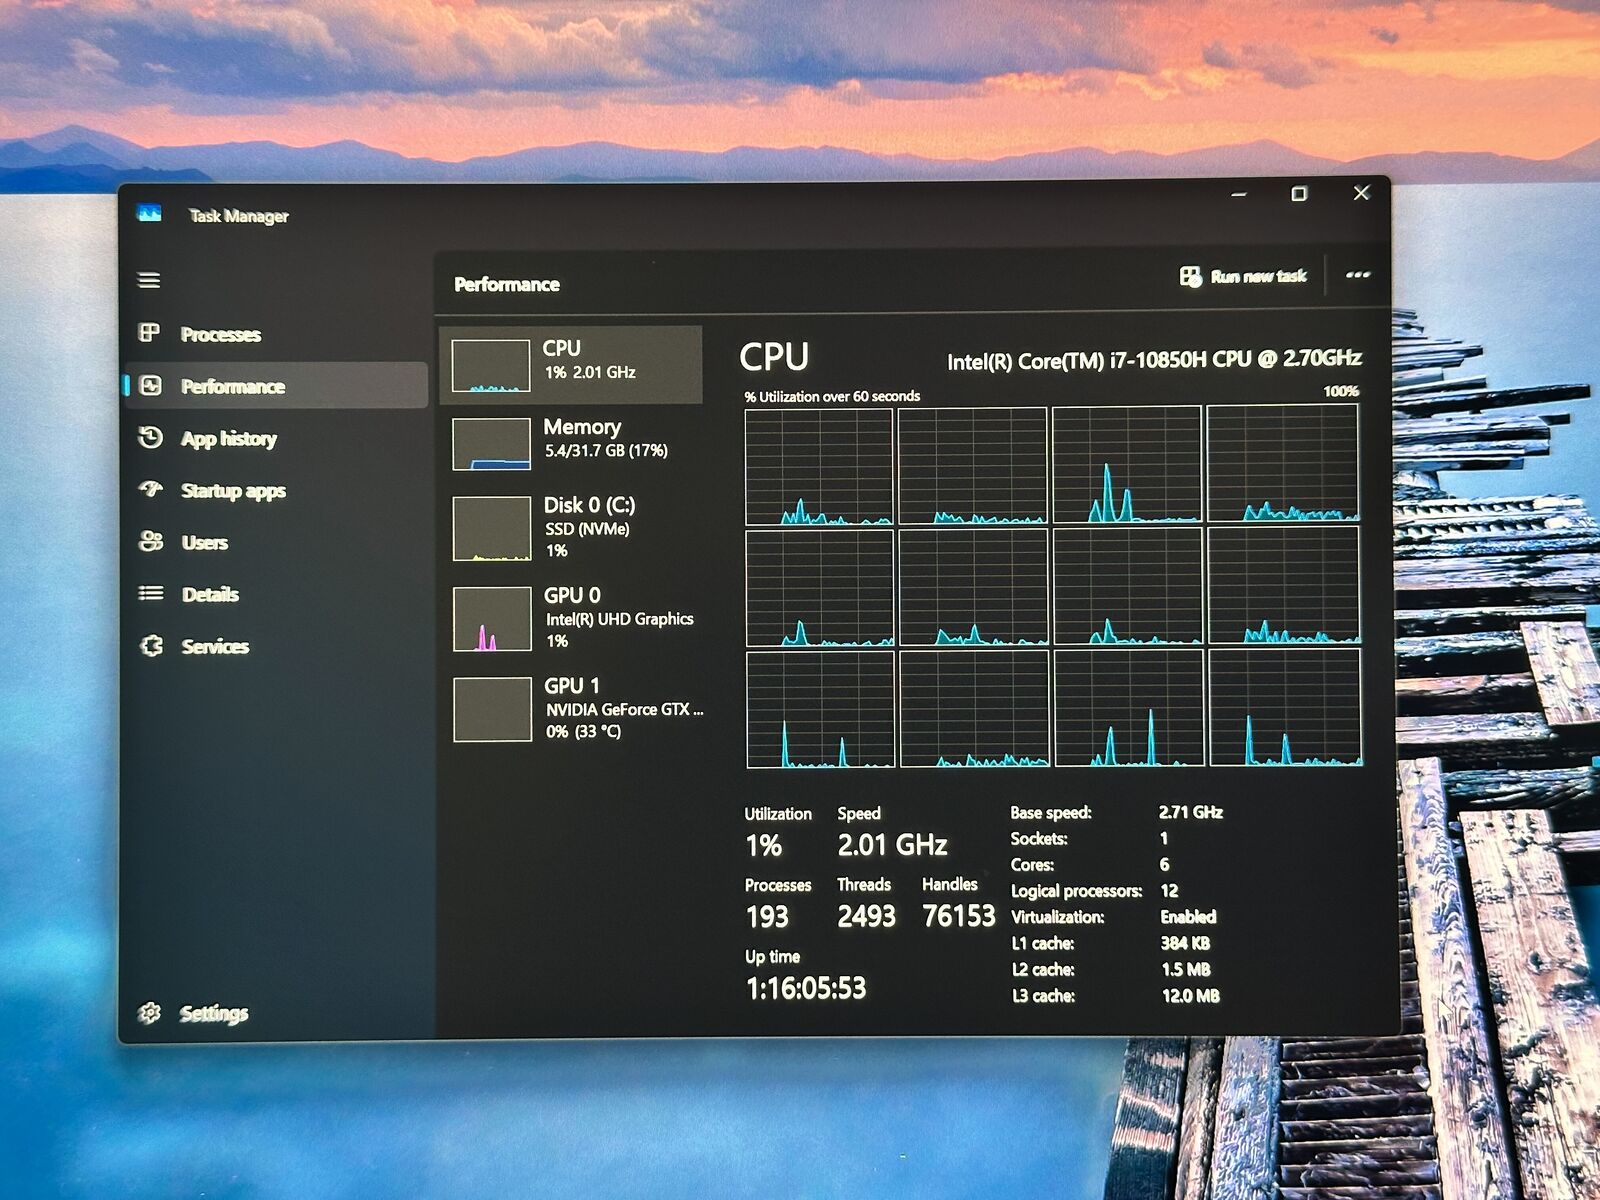Viewport: 1600px width, 1200px height.
Task: Select the CPU performance entry
Action: click(571, 365)
